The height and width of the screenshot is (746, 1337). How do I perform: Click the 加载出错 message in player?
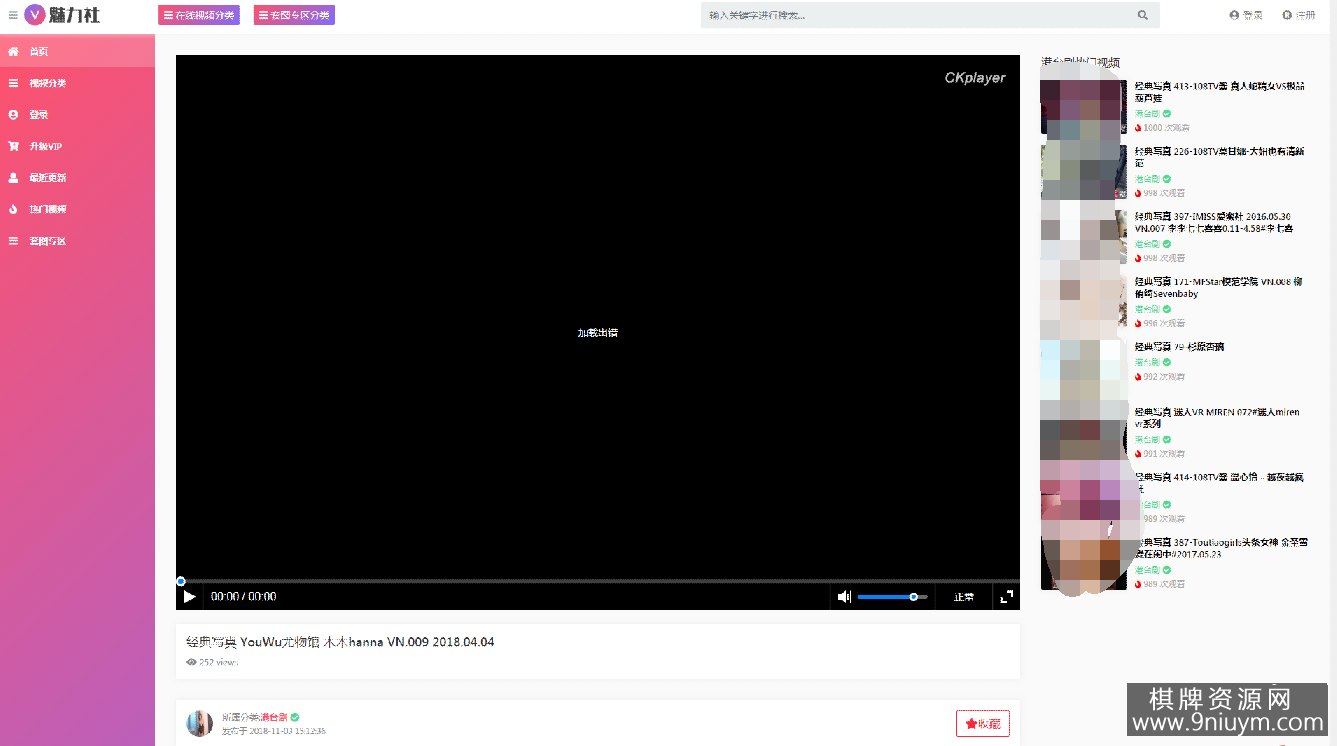[x=598, y=333]
